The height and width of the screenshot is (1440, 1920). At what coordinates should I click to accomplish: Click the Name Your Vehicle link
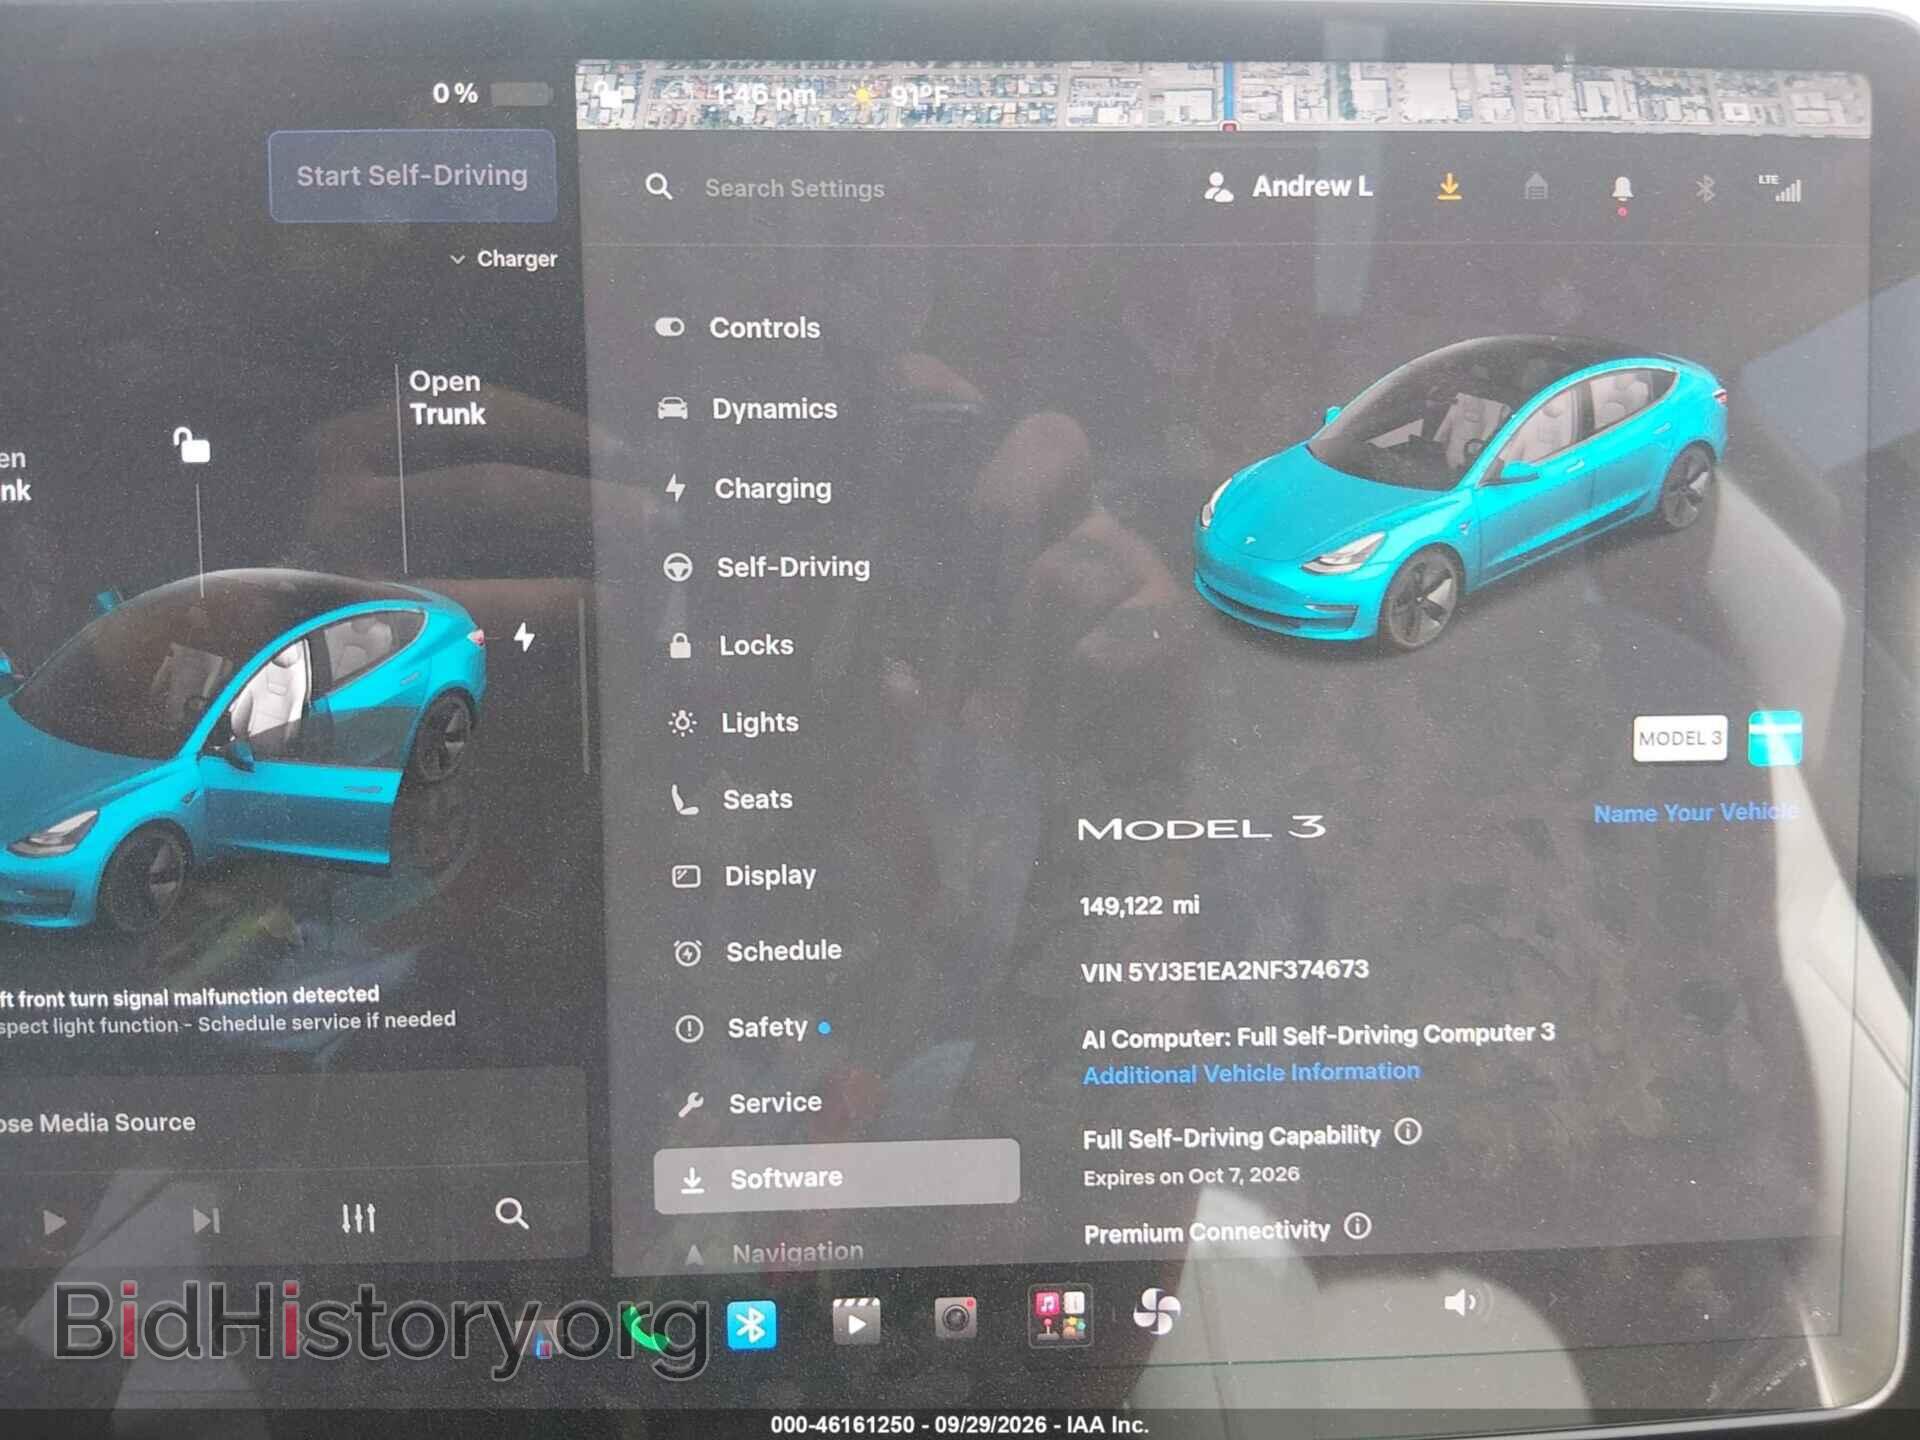(1695, 812)
